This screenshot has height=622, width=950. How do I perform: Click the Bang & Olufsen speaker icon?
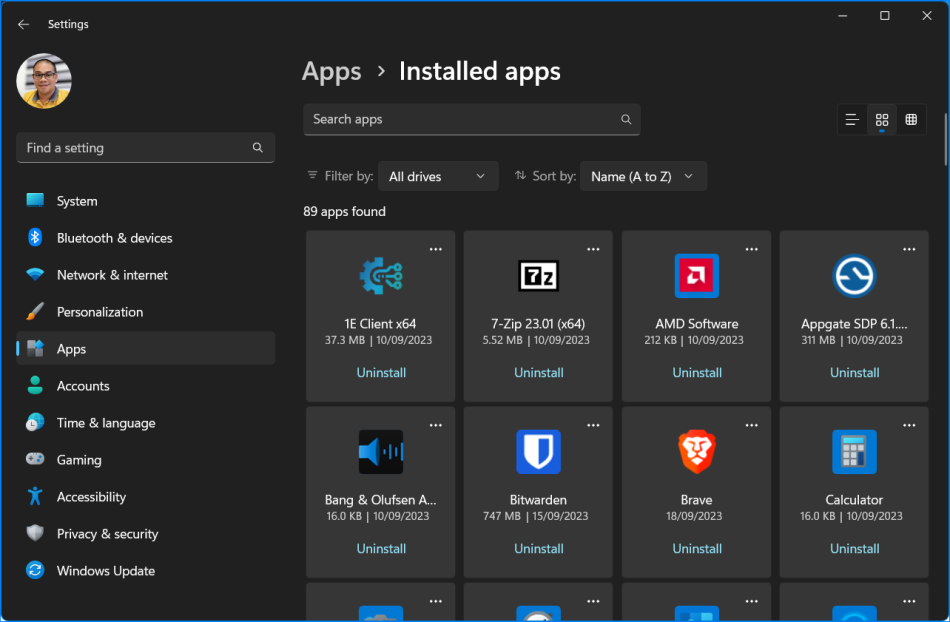pos(380,451)
